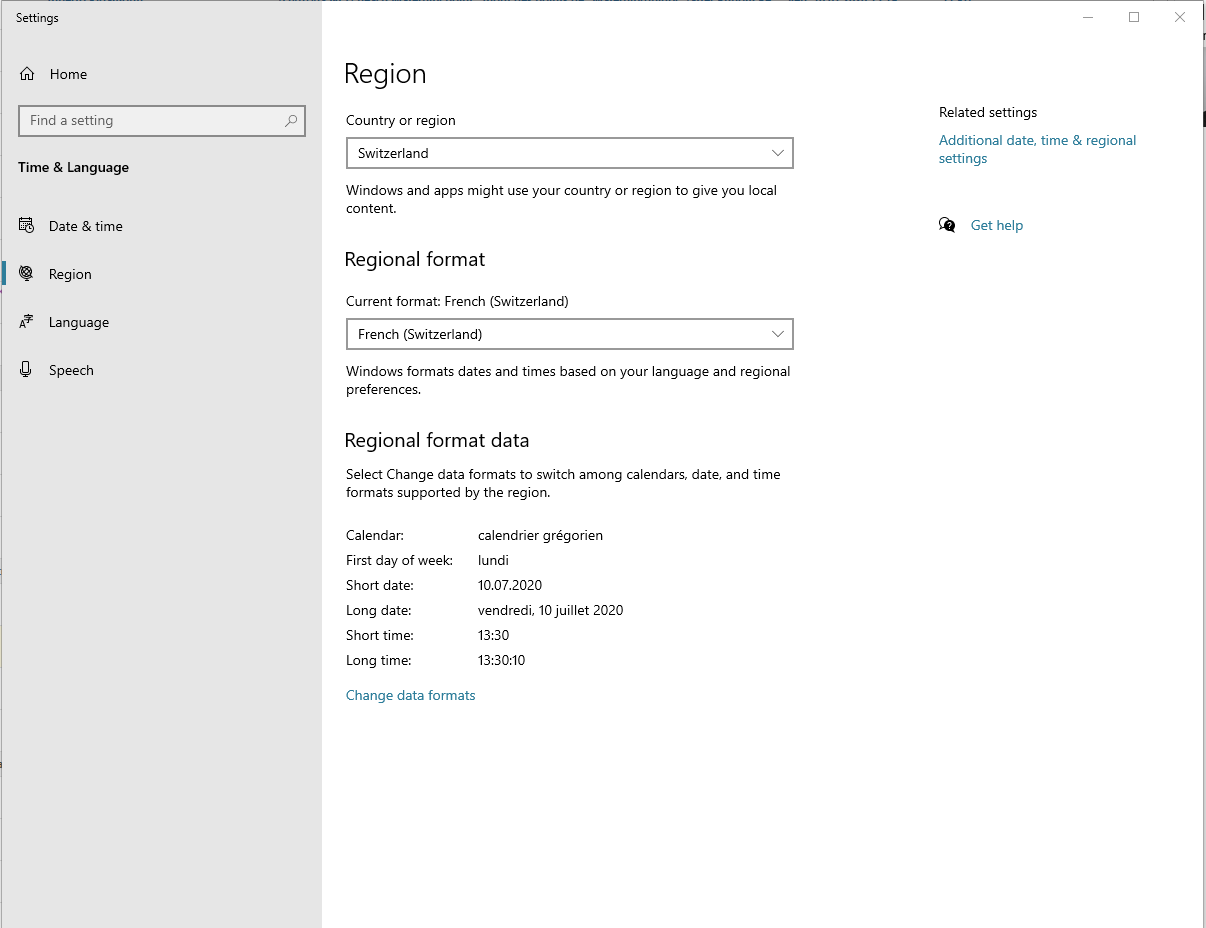Click the Language character icon
The height and width of the screenshot is (928, 1206).
pyautogui.click(x=27, y=322)
